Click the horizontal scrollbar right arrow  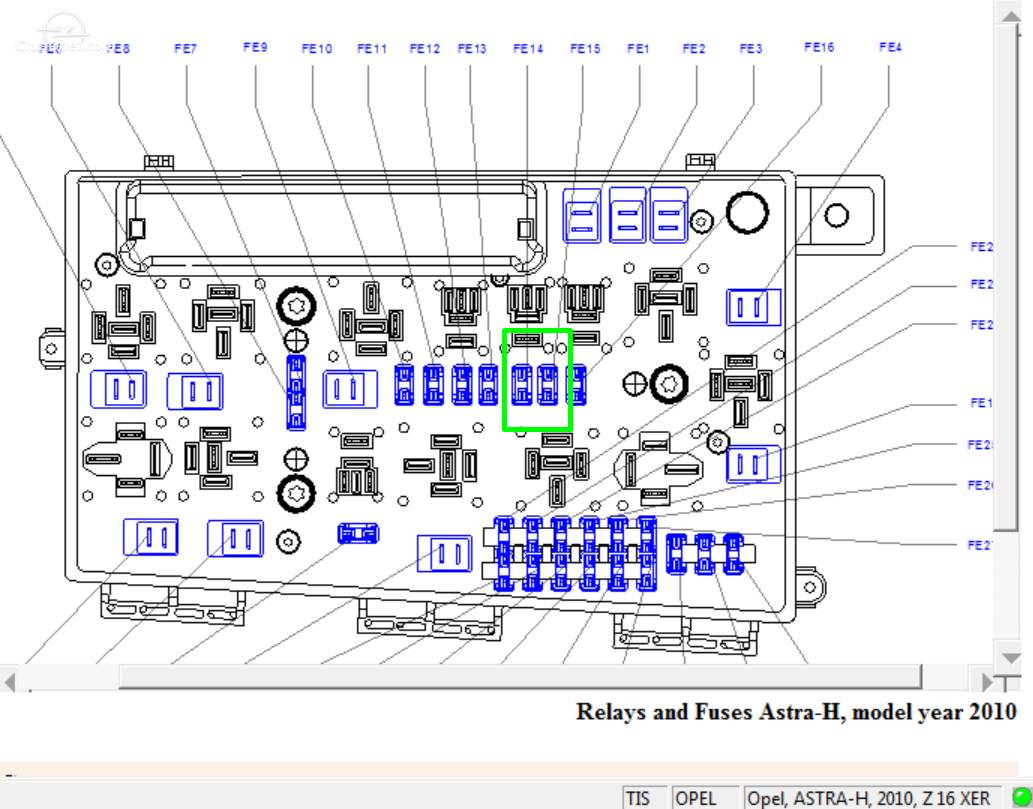pyautogui.click(x=986, y=681)
